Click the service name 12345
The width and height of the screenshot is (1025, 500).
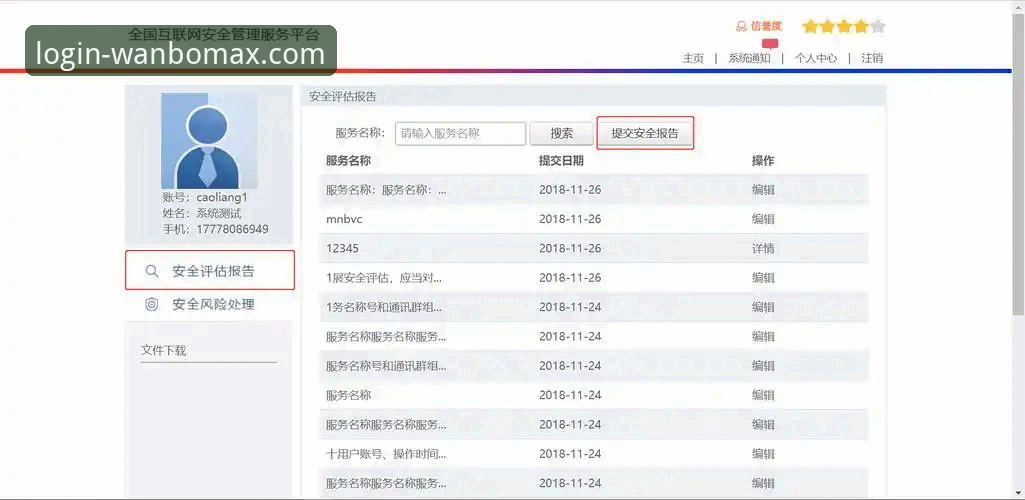(342, 248)
